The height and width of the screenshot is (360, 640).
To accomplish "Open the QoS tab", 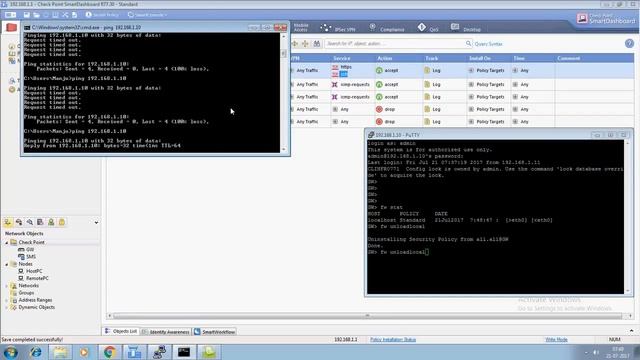I will 428,28.
